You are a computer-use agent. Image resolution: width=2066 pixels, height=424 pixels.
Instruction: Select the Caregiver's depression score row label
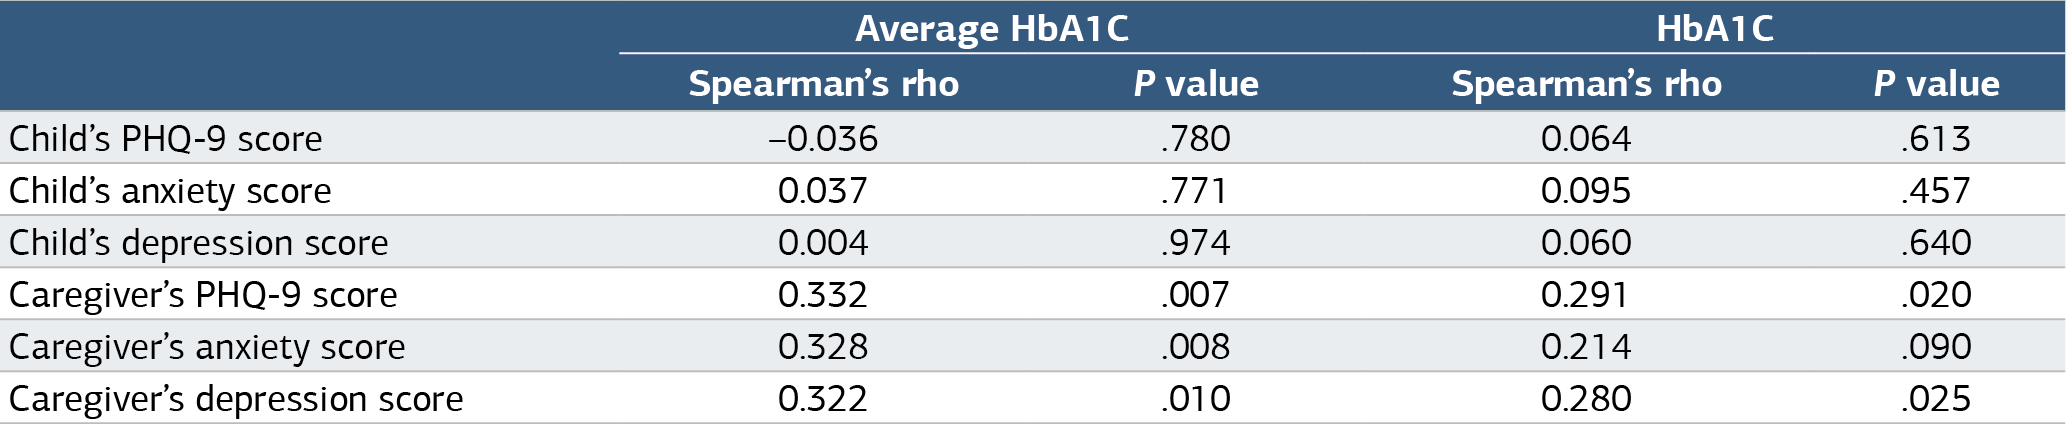(x=236, y=398)
